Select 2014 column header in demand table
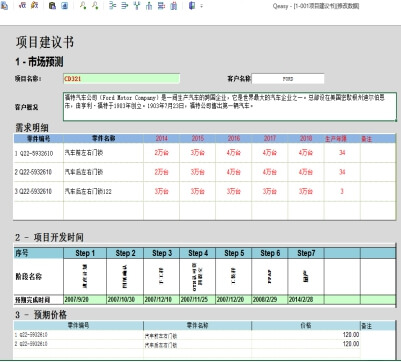This screenshot has width=401, height=362. 161,138
